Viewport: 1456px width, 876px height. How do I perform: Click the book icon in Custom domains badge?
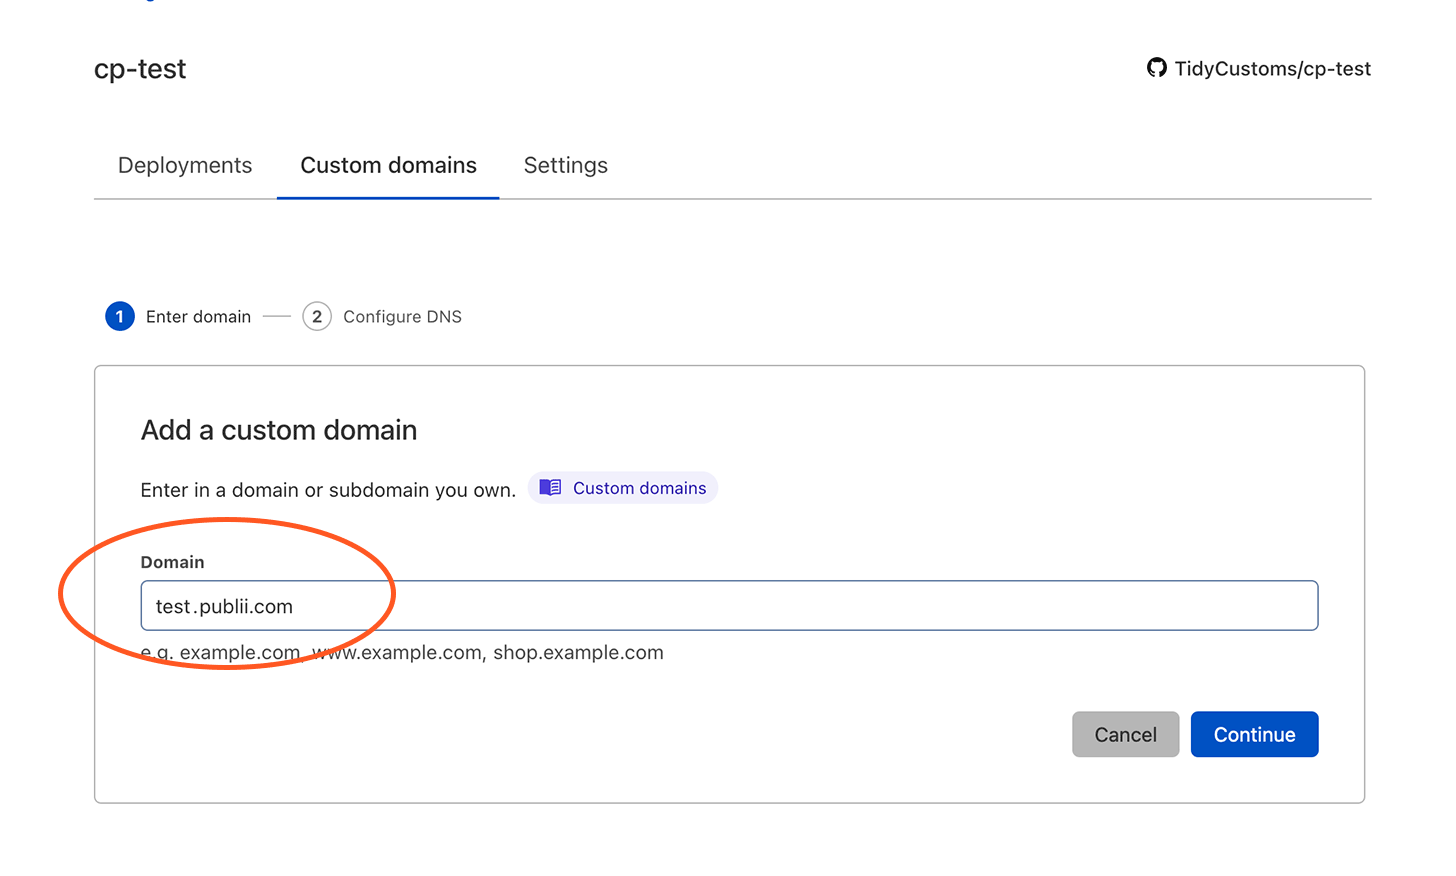pyautogui.click(x=550, y=487)
